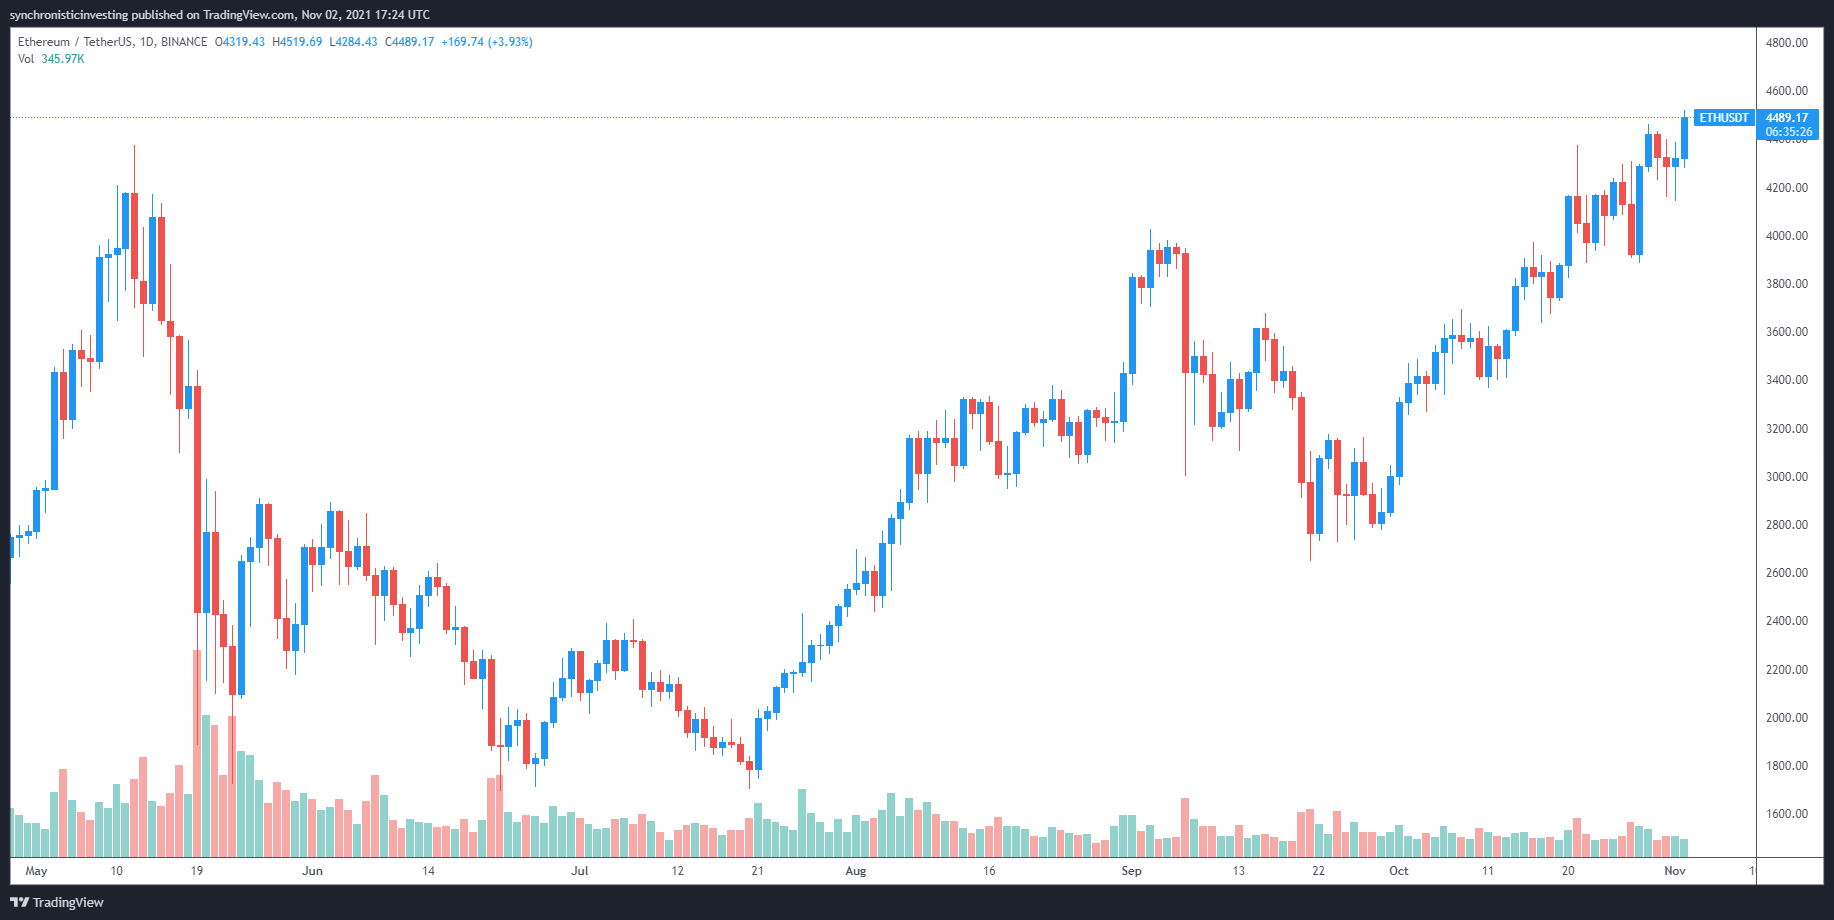This screenshot has width=1834, height=920.
Task: Click the 4800.00 price axis label
Action: 1786,43
